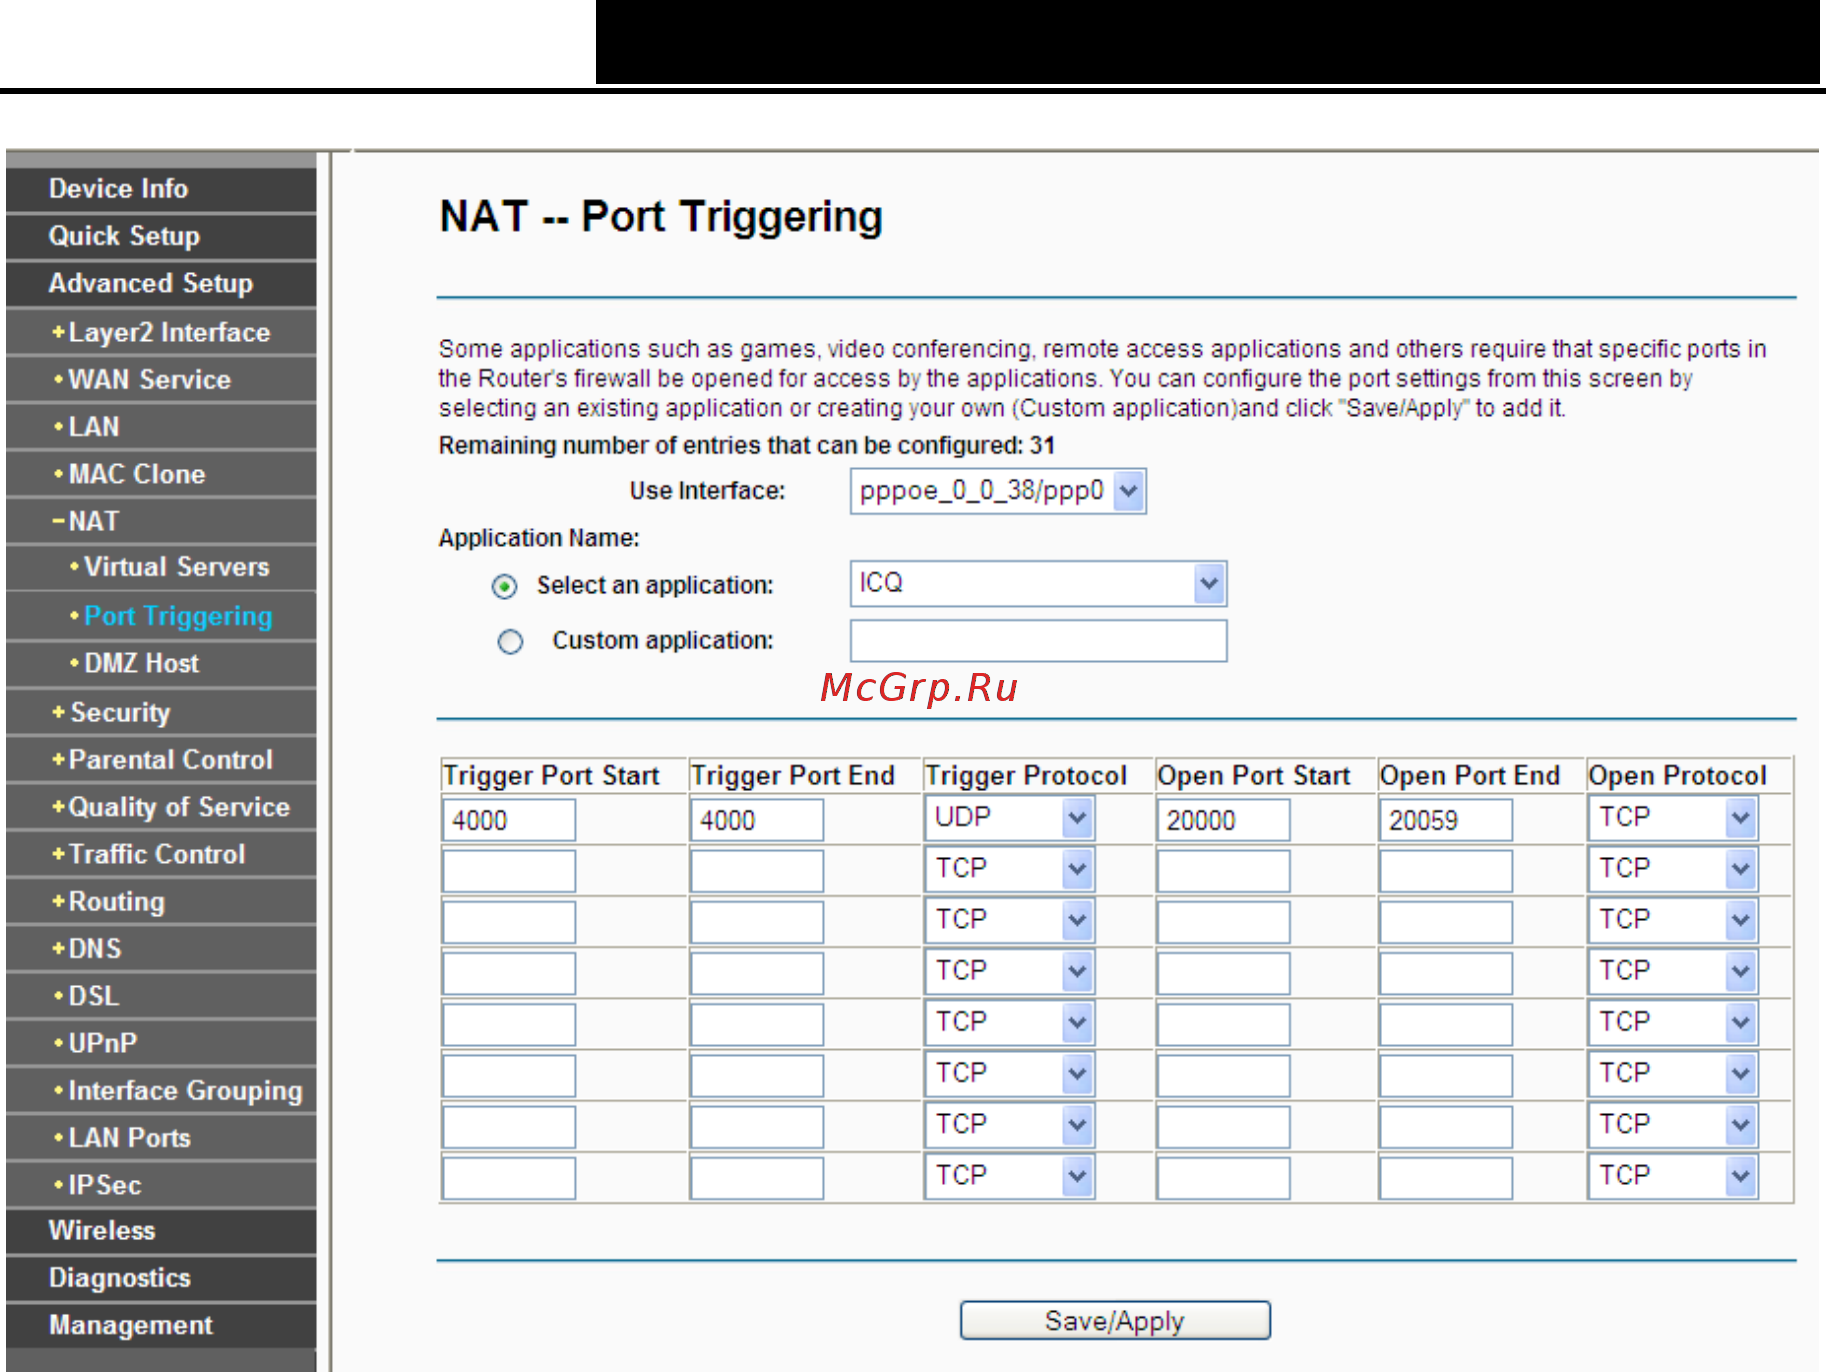Click the Custom application text field
Screen dimensions: 1826x1372
pyautogui.click(x=1038, y=641)
